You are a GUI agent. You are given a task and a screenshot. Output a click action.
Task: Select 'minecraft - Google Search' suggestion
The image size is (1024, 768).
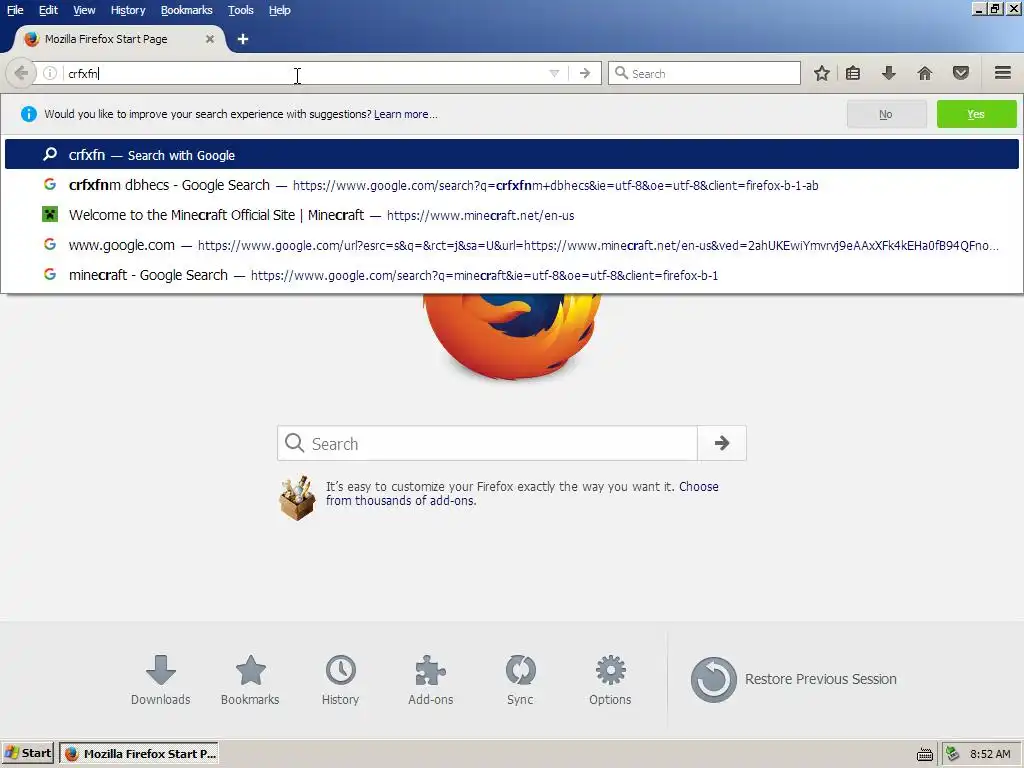click(x=512, y=275)
